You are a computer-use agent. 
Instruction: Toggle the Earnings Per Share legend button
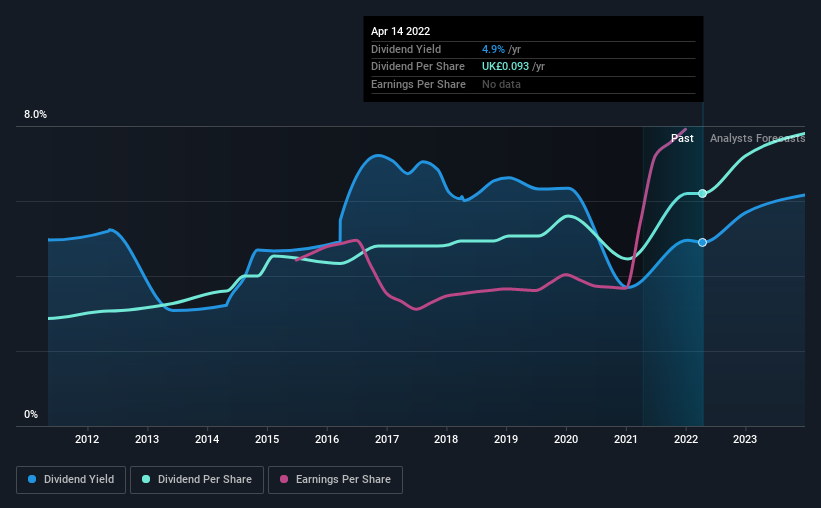[x=335, y=480]
